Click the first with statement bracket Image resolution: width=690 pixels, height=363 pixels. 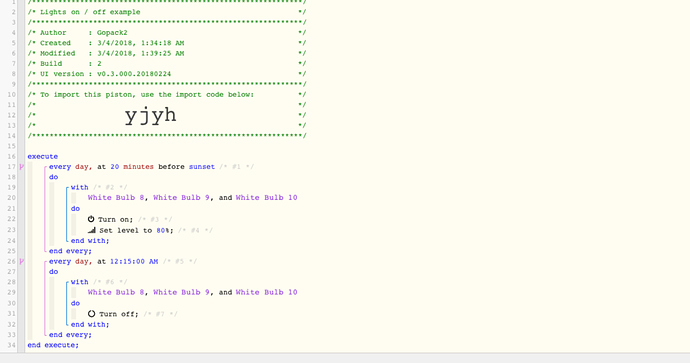click(80, 187)
